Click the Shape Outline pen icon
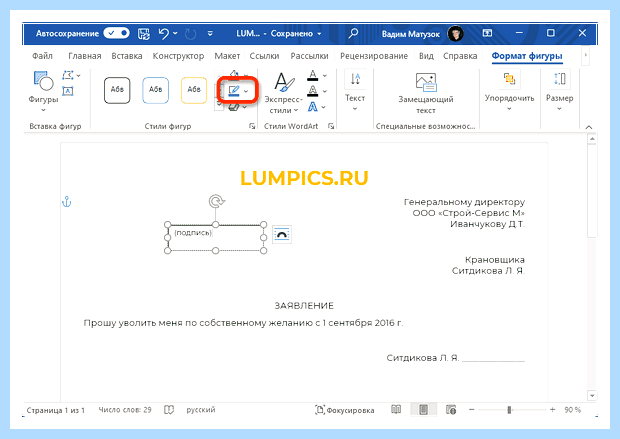Image resolution: width=620 pixels, height=439 pixels. click(234, 91)
